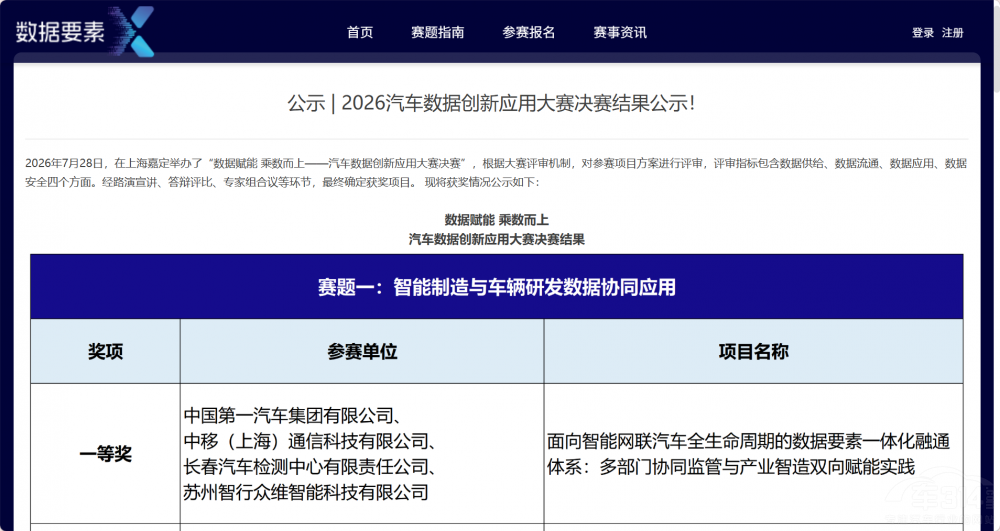Select the 汽车数据创新应用大赛决赛结果 heading
The image size is (1000, 531).
[497, 240]
